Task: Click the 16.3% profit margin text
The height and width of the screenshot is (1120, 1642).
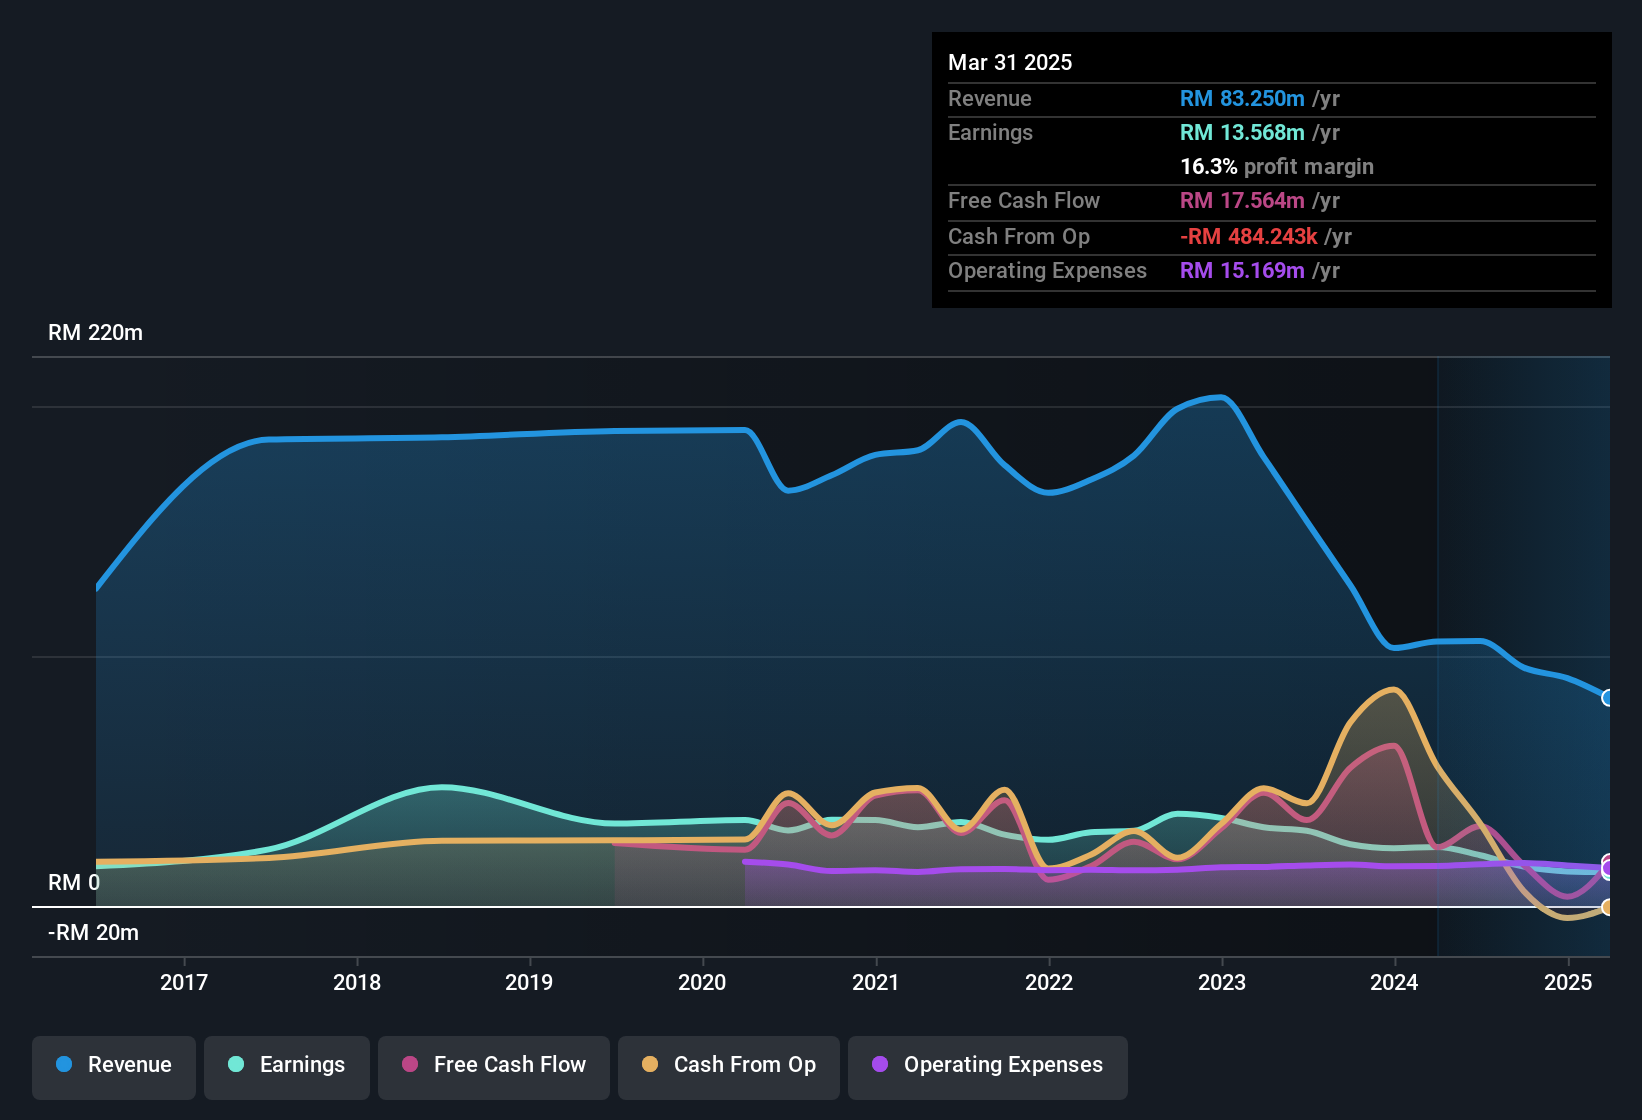Action: [1277, 166]
